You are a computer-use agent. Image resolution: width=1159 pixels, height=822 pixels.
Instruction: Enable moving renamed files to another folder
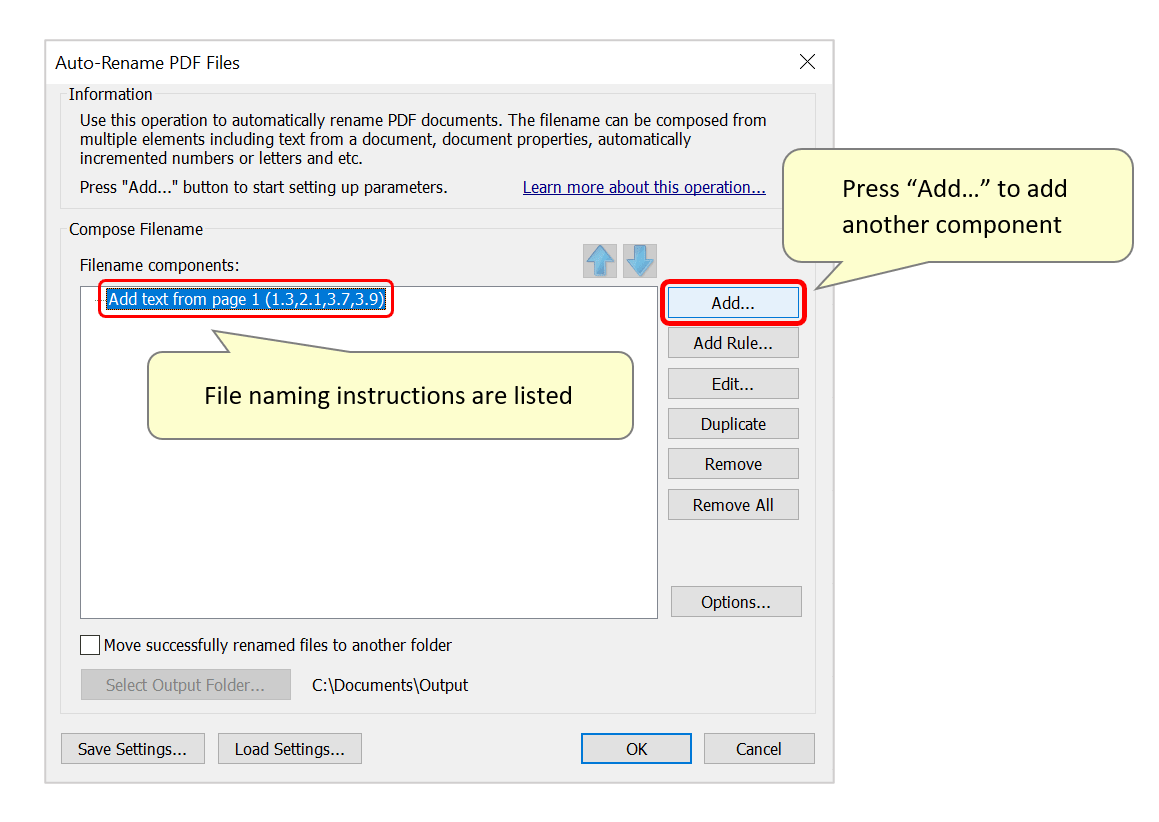[x=89, y=644]
